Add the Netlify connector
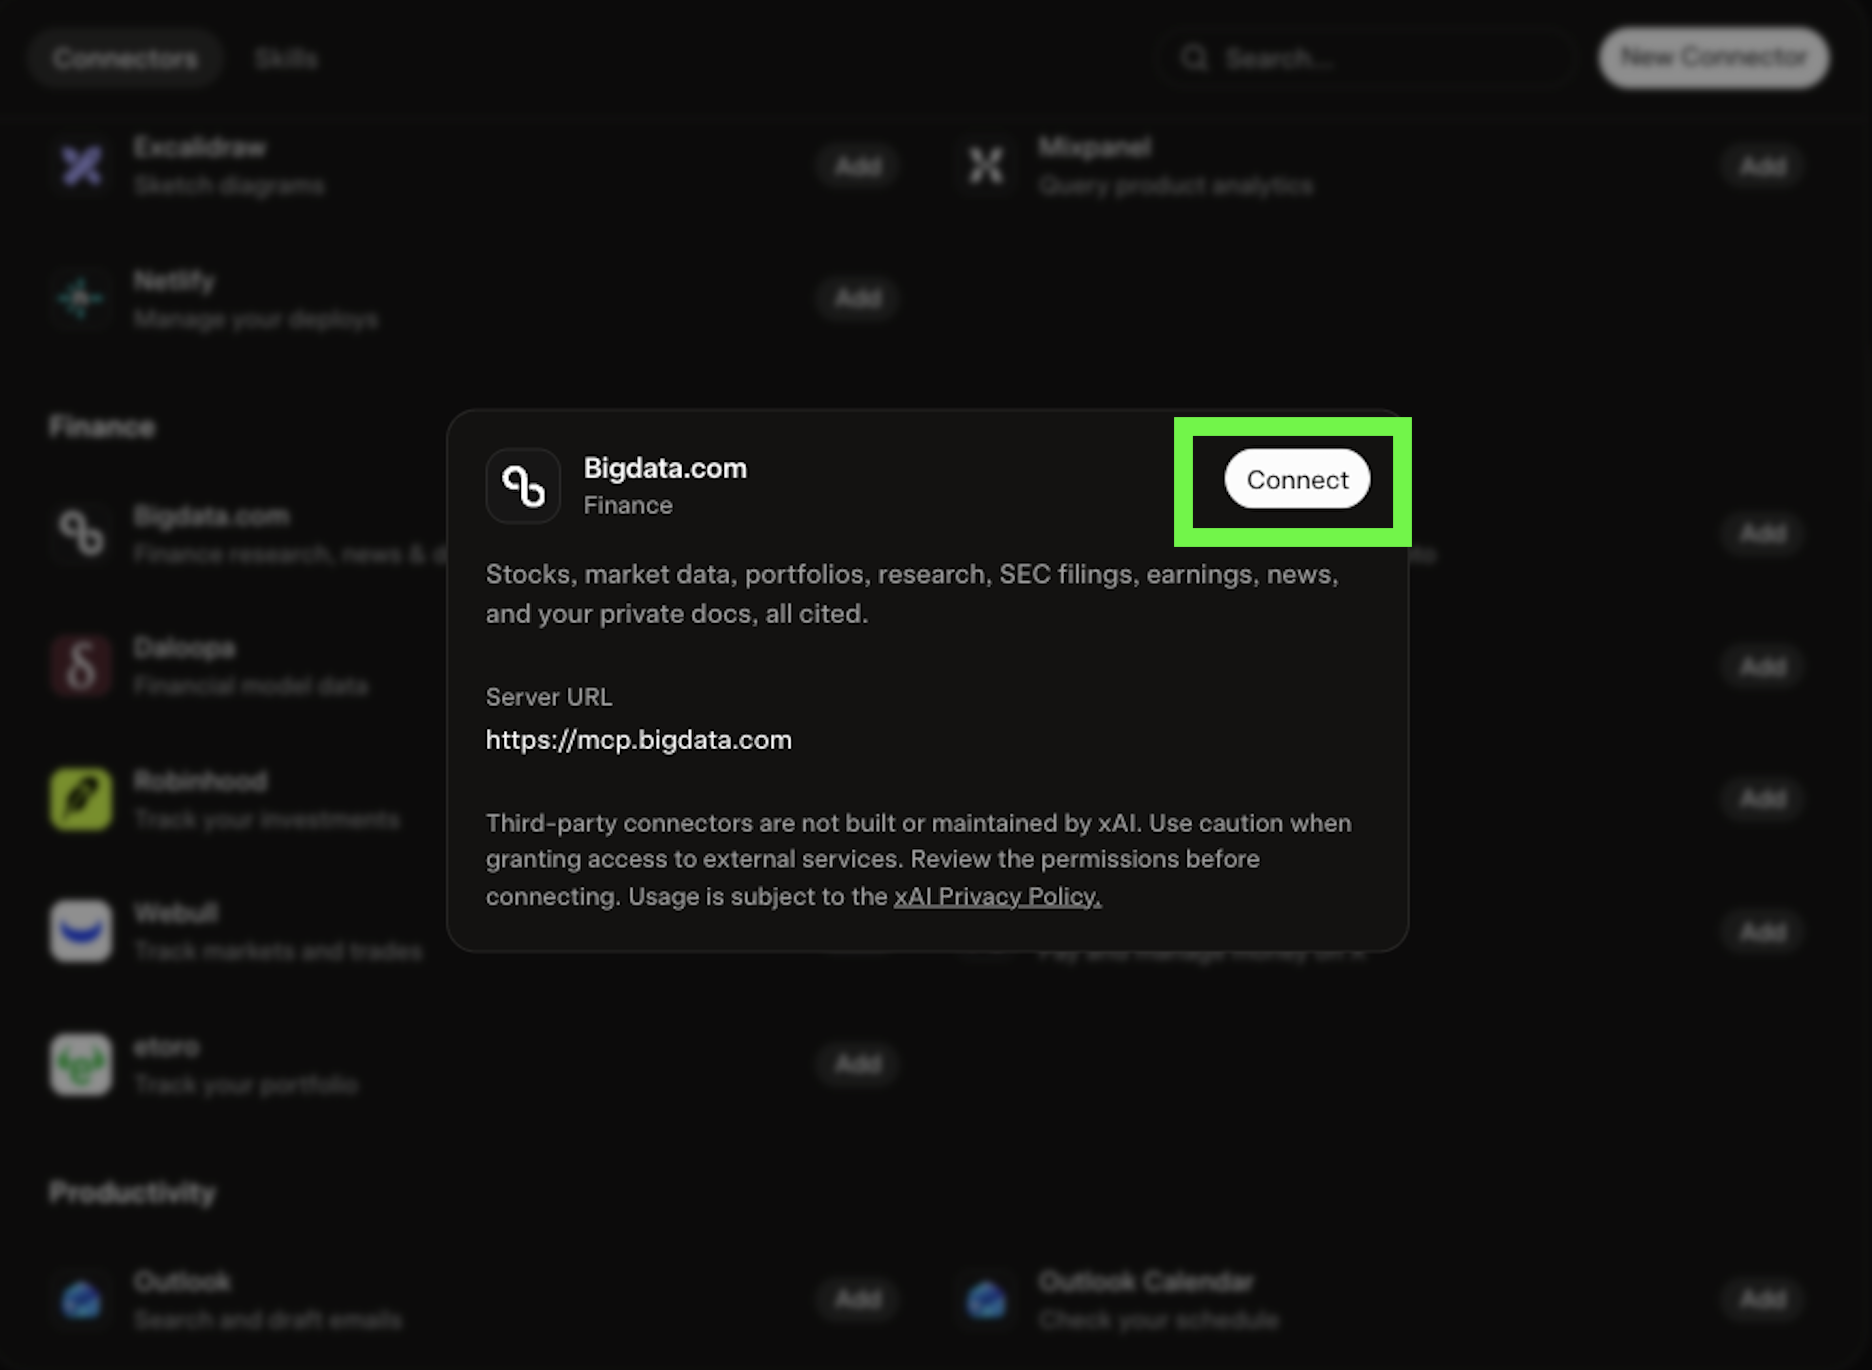Viewport: 1872px width, 1370px height. [x=858, y=299]
